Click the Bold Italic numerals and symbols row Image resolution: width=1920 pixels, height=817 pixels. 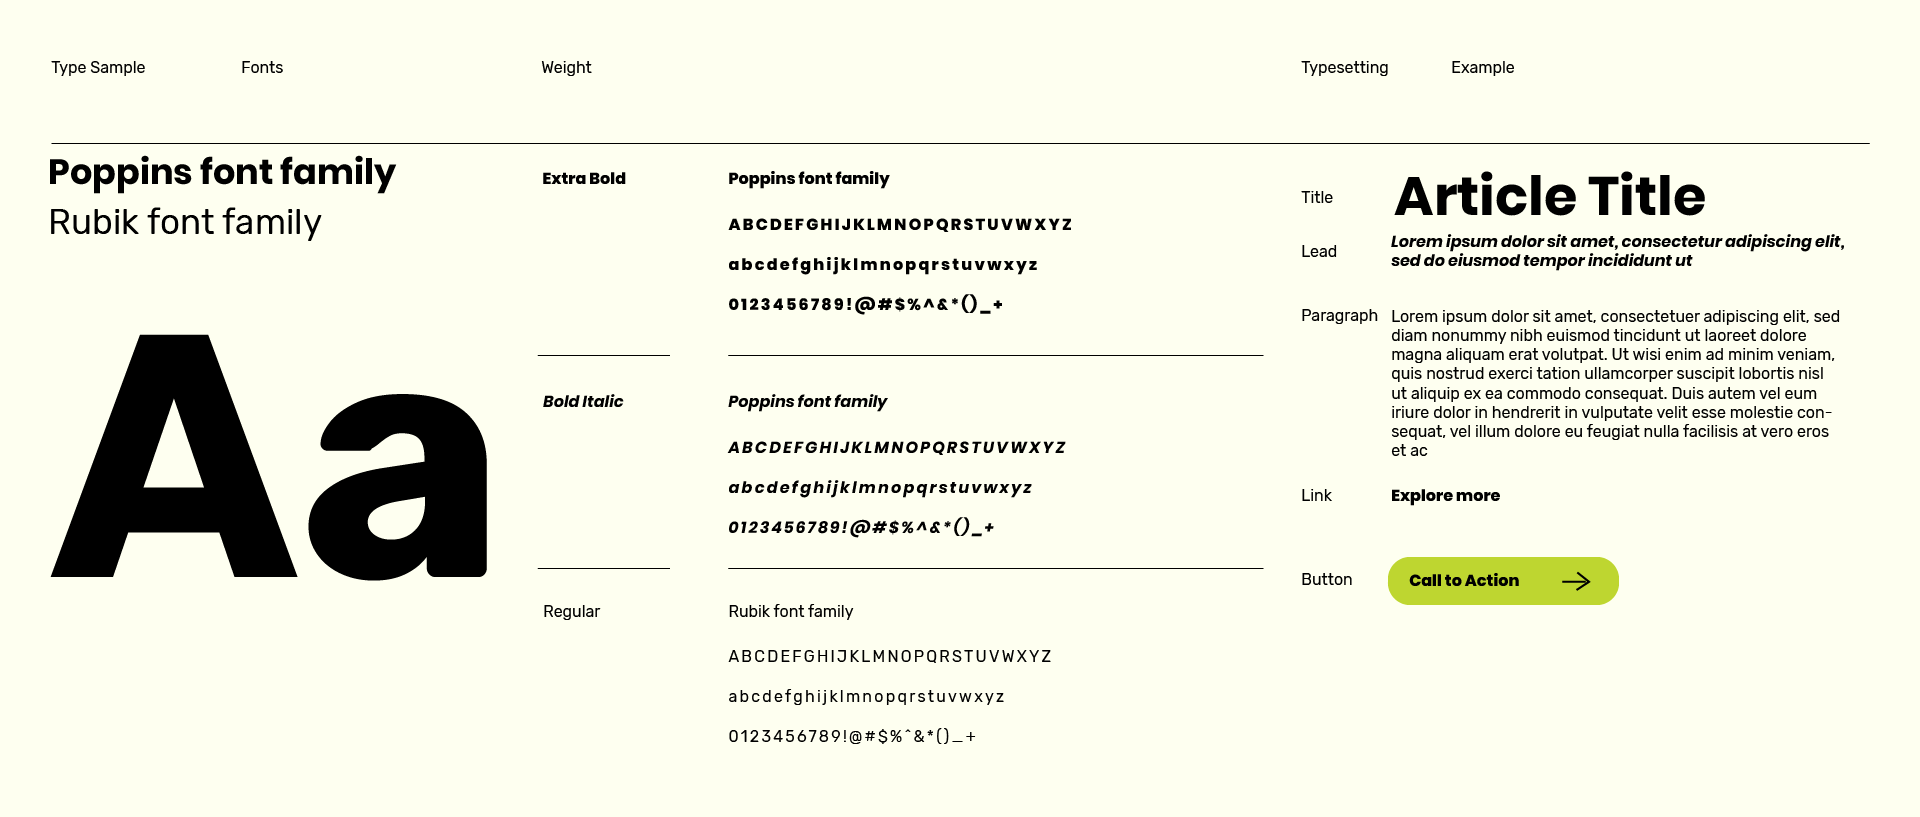[861, 528]
